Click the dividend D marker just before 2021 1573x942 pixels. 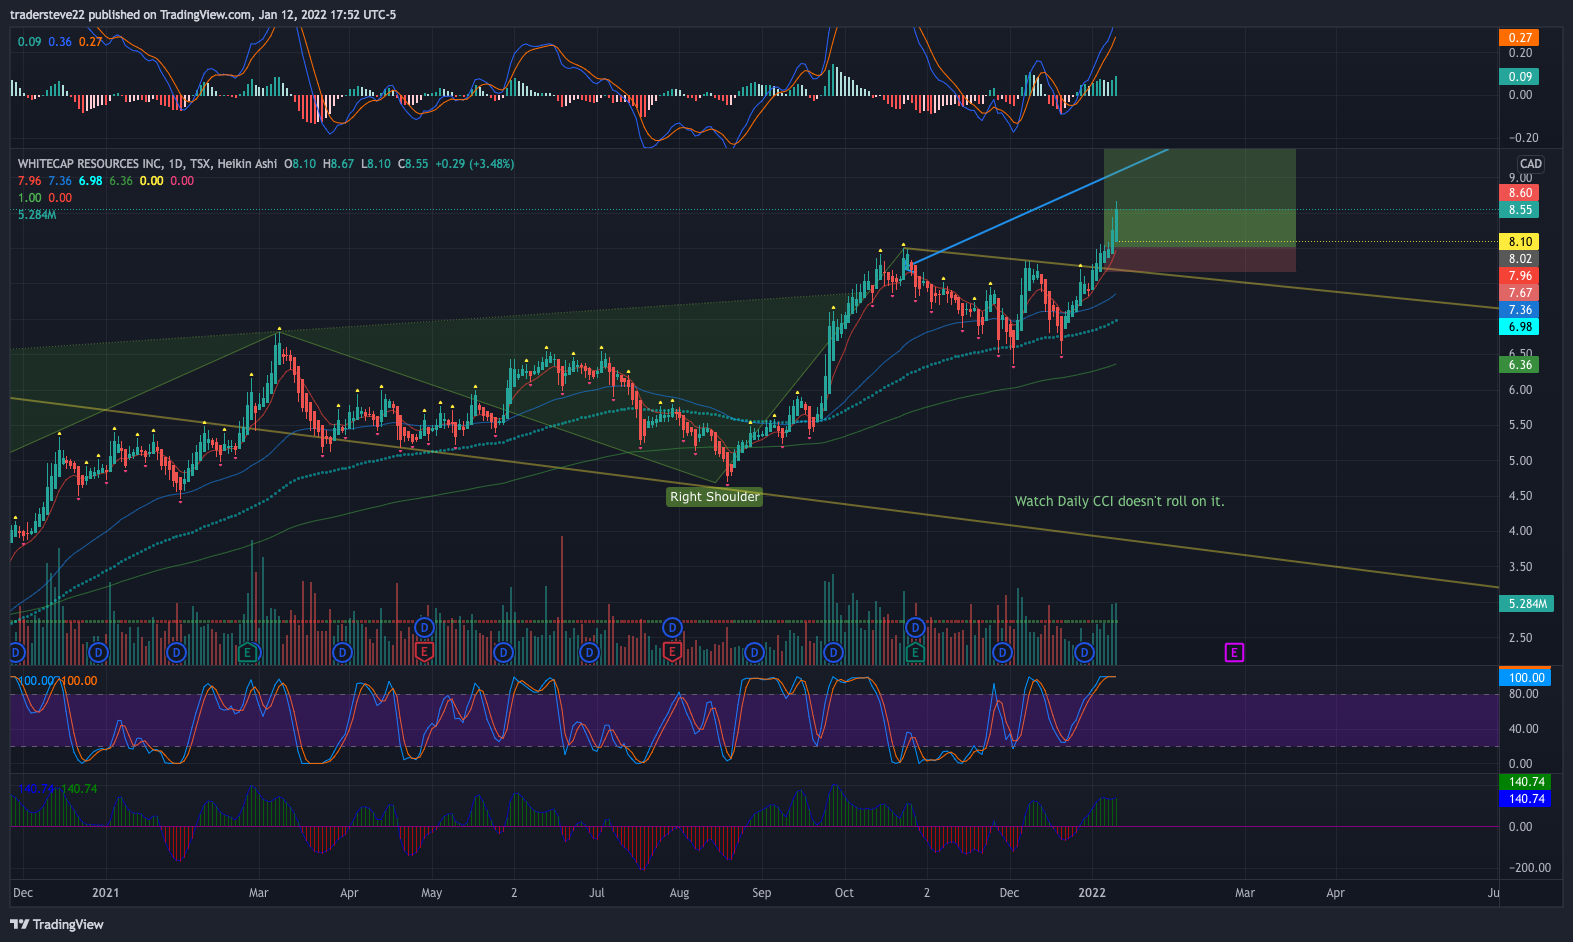pos(98,653)
